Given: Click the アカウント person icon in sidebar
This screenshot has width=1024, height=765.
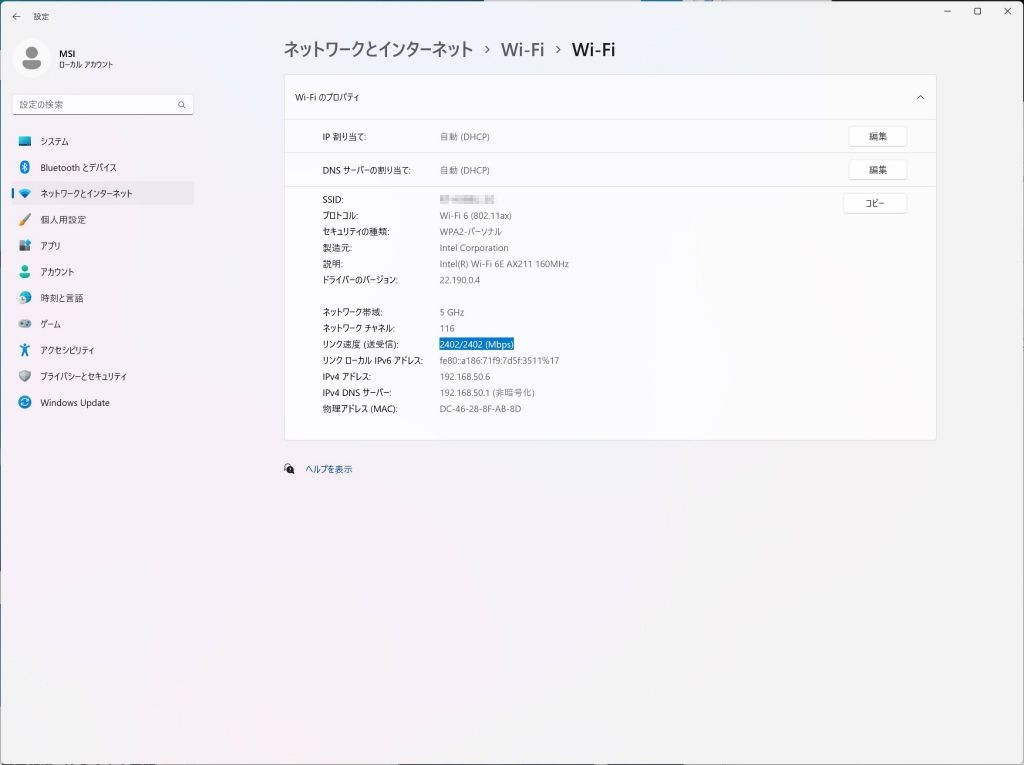Looking at the screenshot, I should [25, 272].
